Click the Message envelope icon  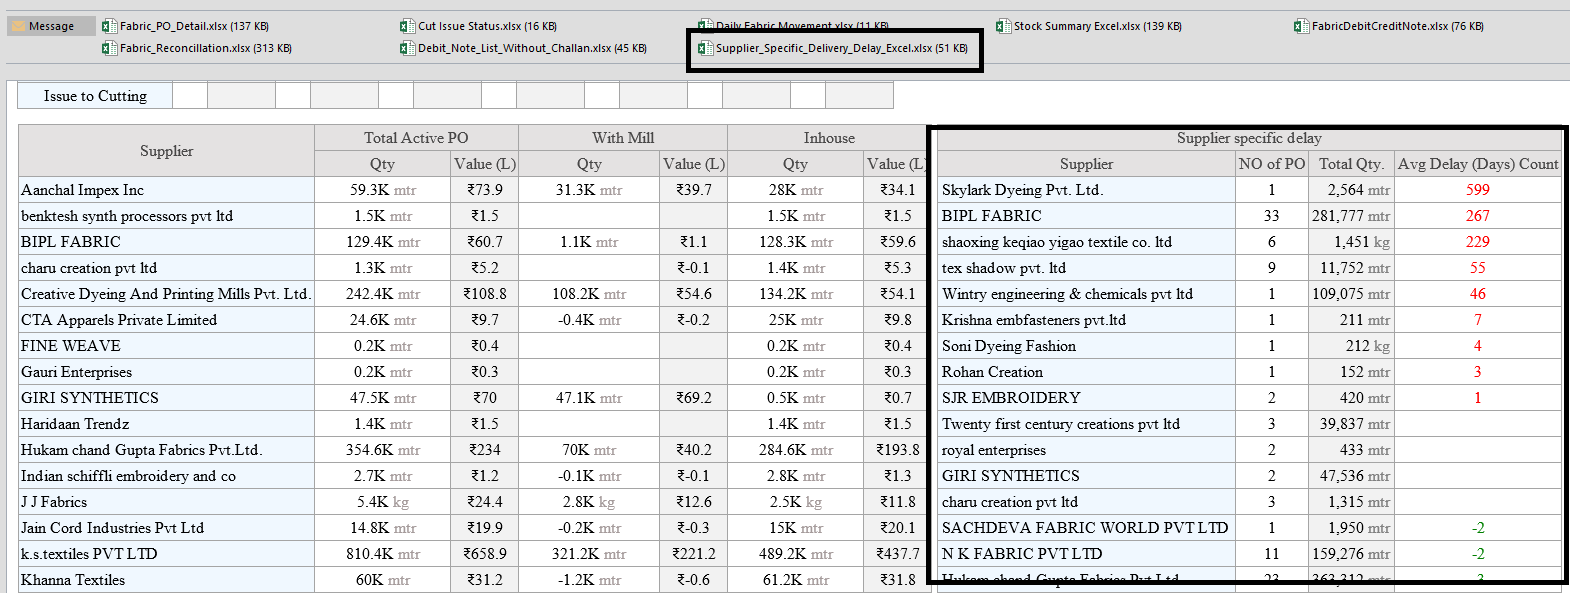point(18,26)
